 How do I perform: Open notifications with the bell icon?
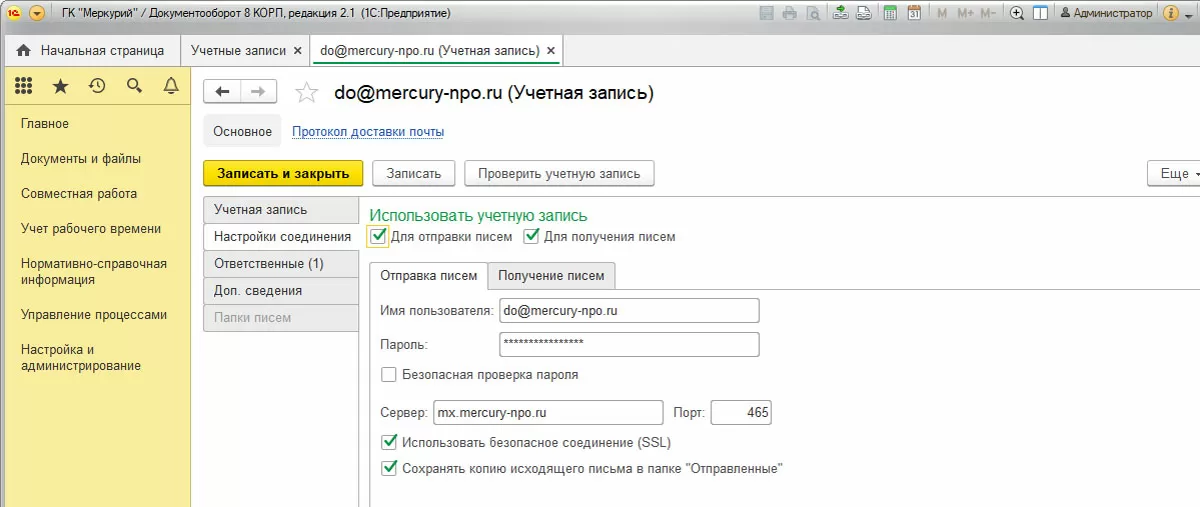(171, 87)
